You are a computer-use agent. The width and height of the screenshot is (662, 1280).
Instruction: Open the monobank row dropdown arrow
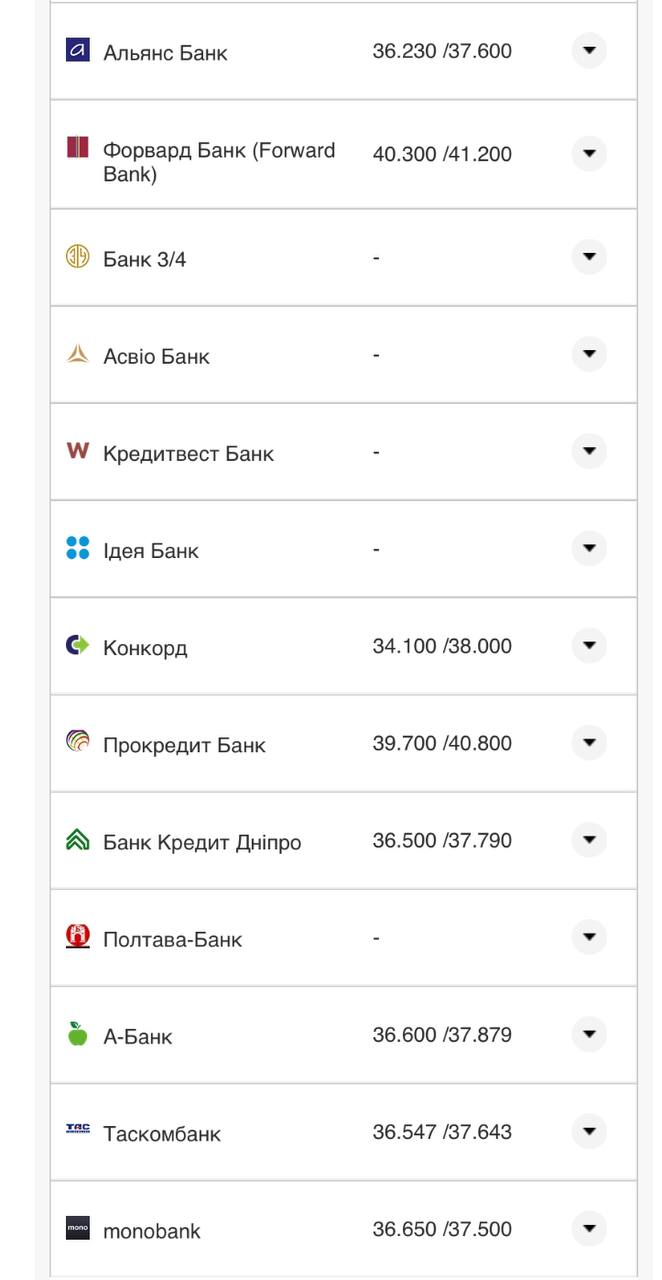(x=589, y=1228)
